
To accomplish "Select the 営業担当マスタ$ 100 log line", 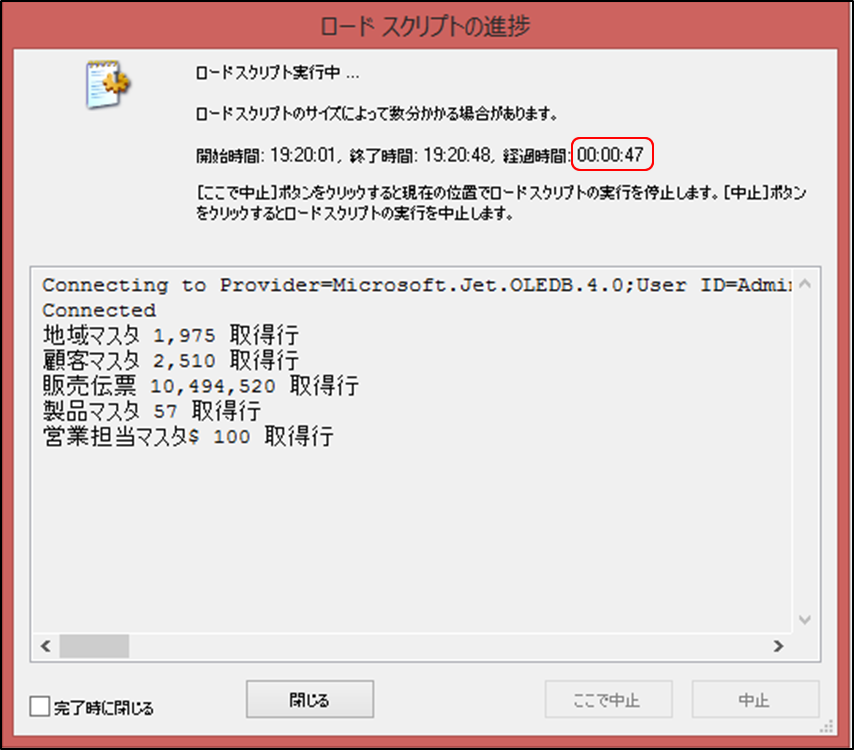I will (x=188, y=437).
